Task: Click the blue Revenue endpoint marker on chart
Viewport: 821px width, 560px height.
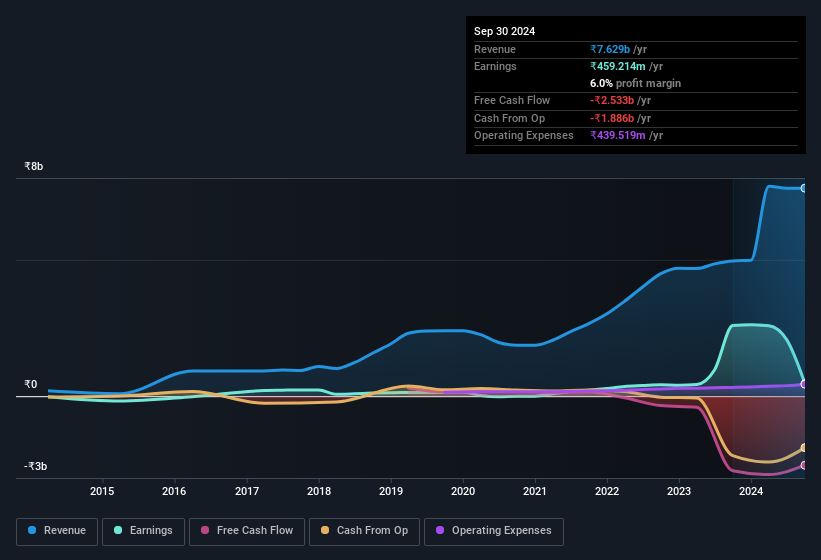Action: [x=803, y=188]
